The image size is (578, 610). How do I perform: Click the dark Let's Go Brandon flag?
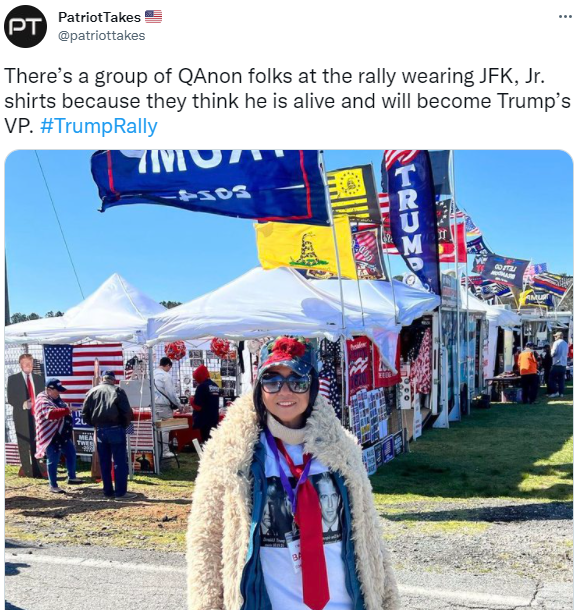tap(501, 270)
